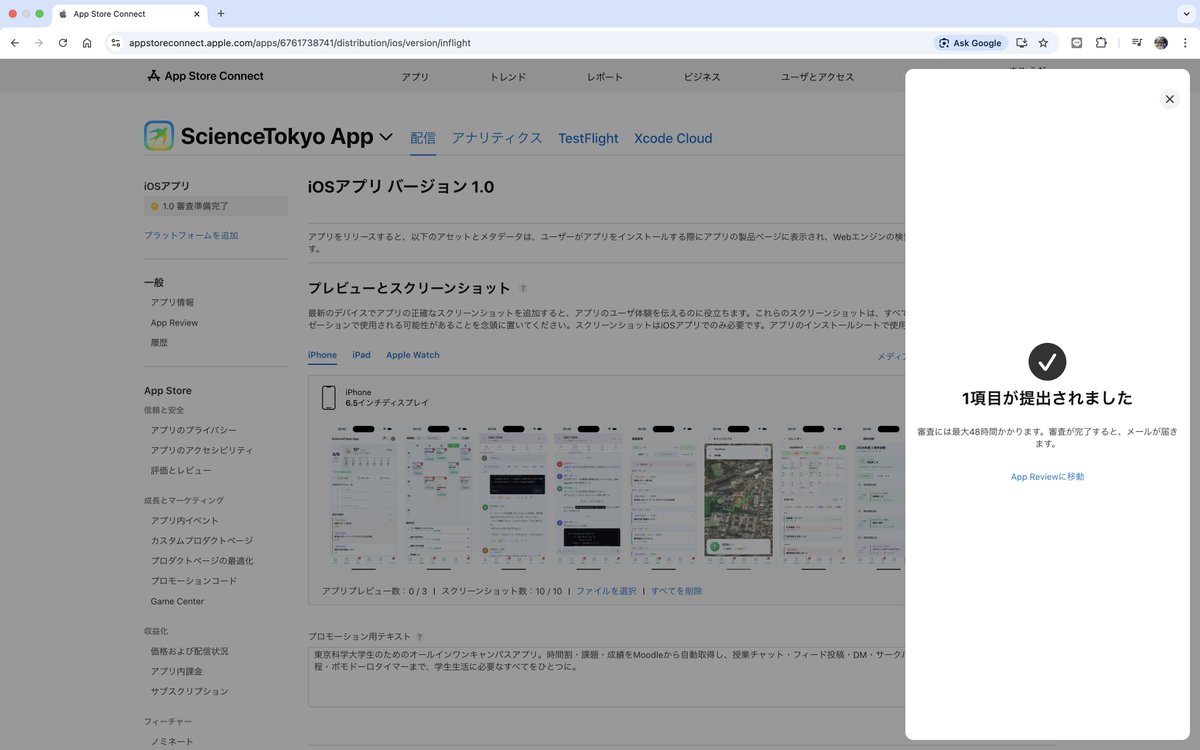Image resolution: width=1200 pixels, height=750 pixels.
Task: Click the site information icon in address bar
Action: pyautogui.click(x=114, y=43)
